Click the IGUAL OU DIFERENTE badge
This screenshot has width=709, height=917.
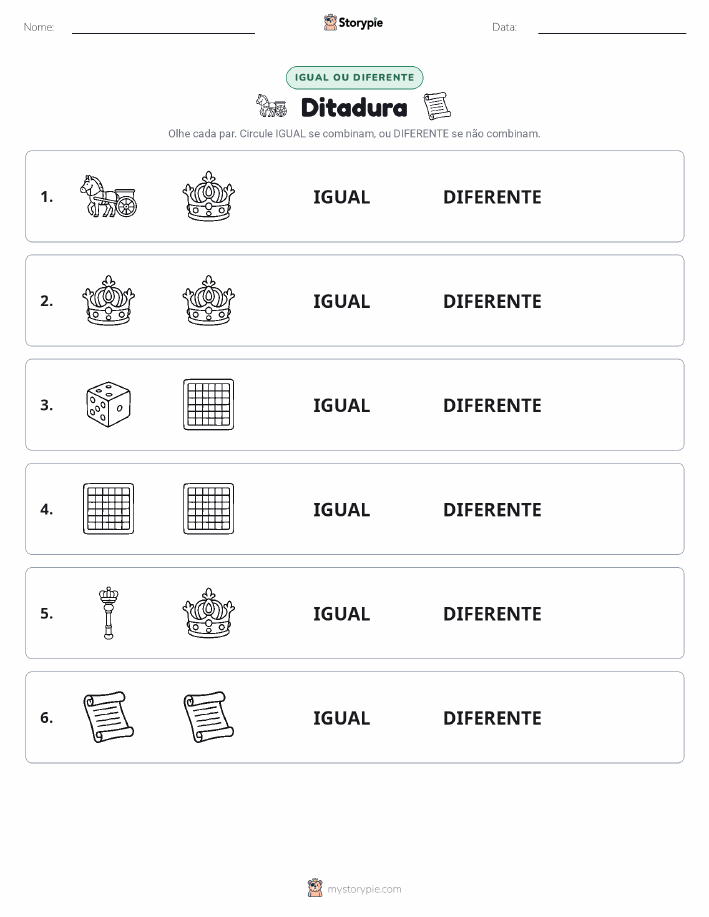click(x=354, y=77)
